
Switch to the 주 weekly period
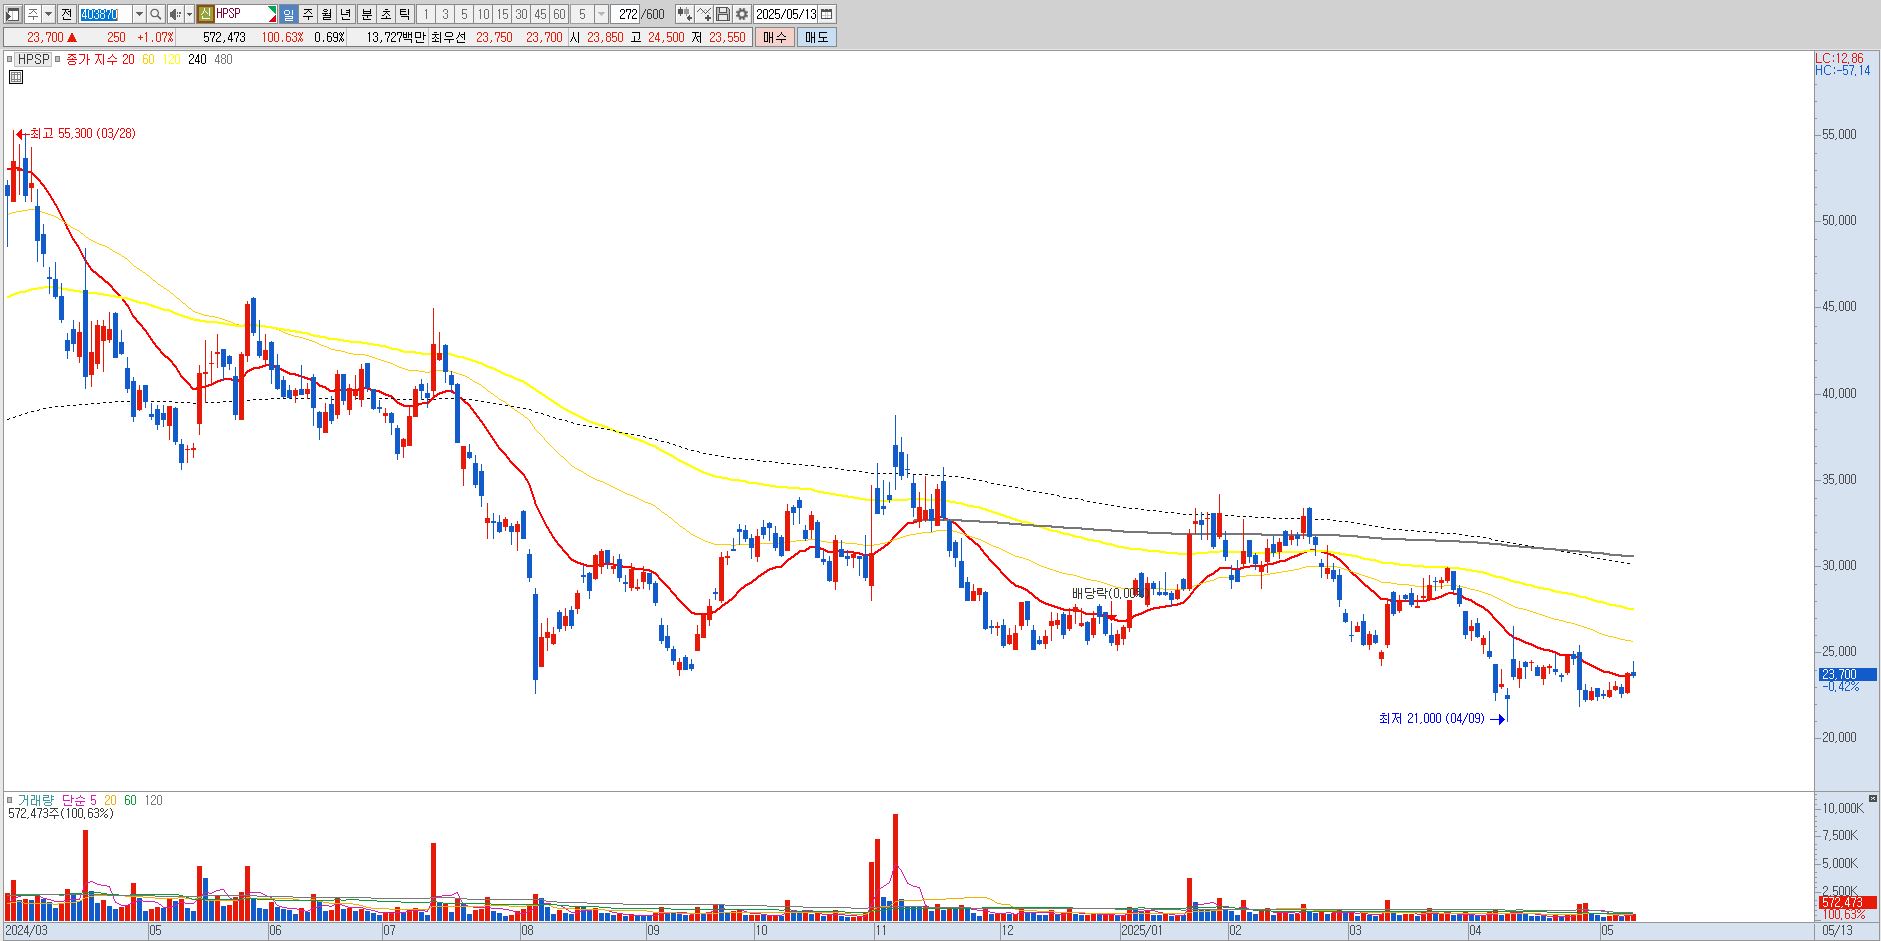(x=308, y=14)
